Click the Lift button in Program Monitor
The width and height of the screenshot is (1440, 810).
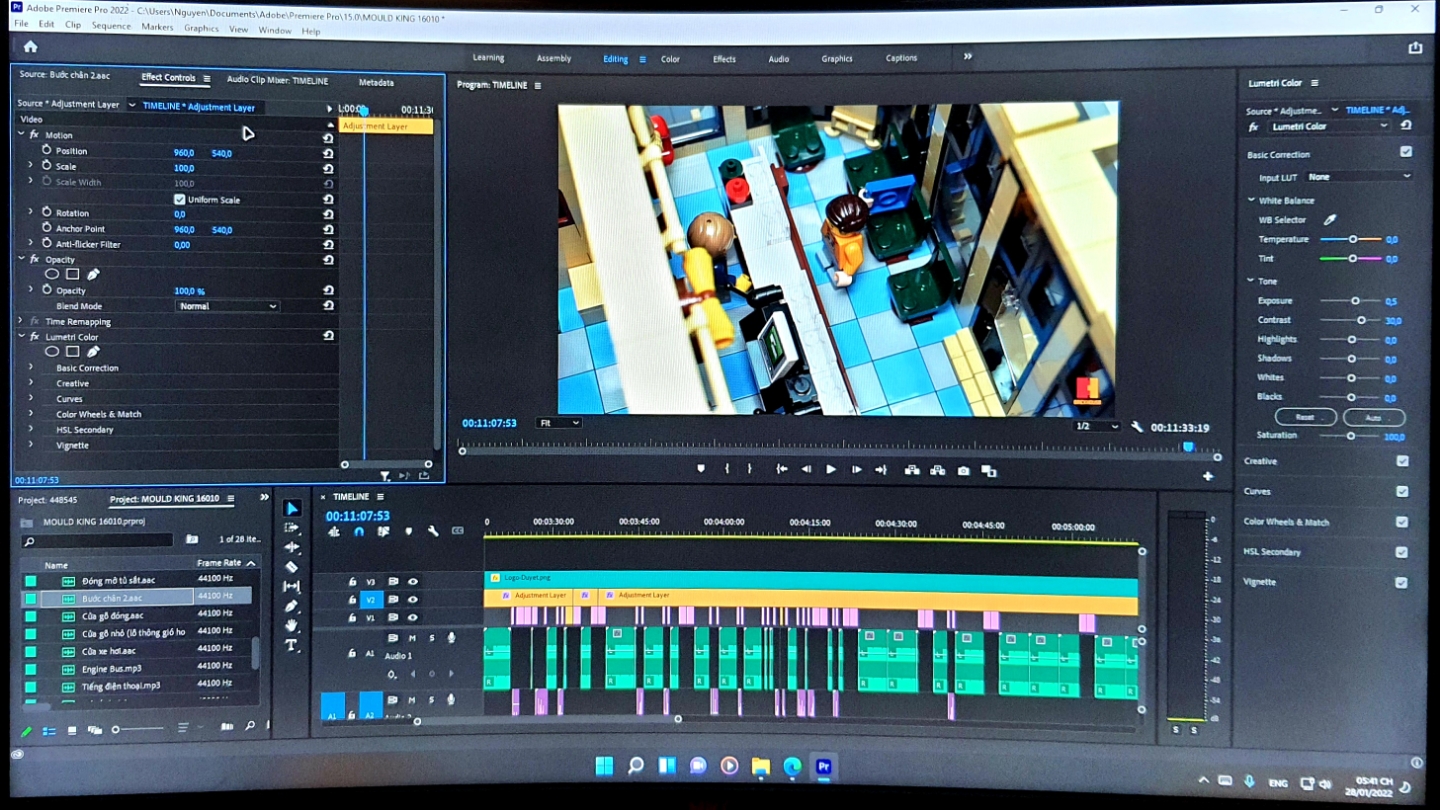tap(912, 470)
